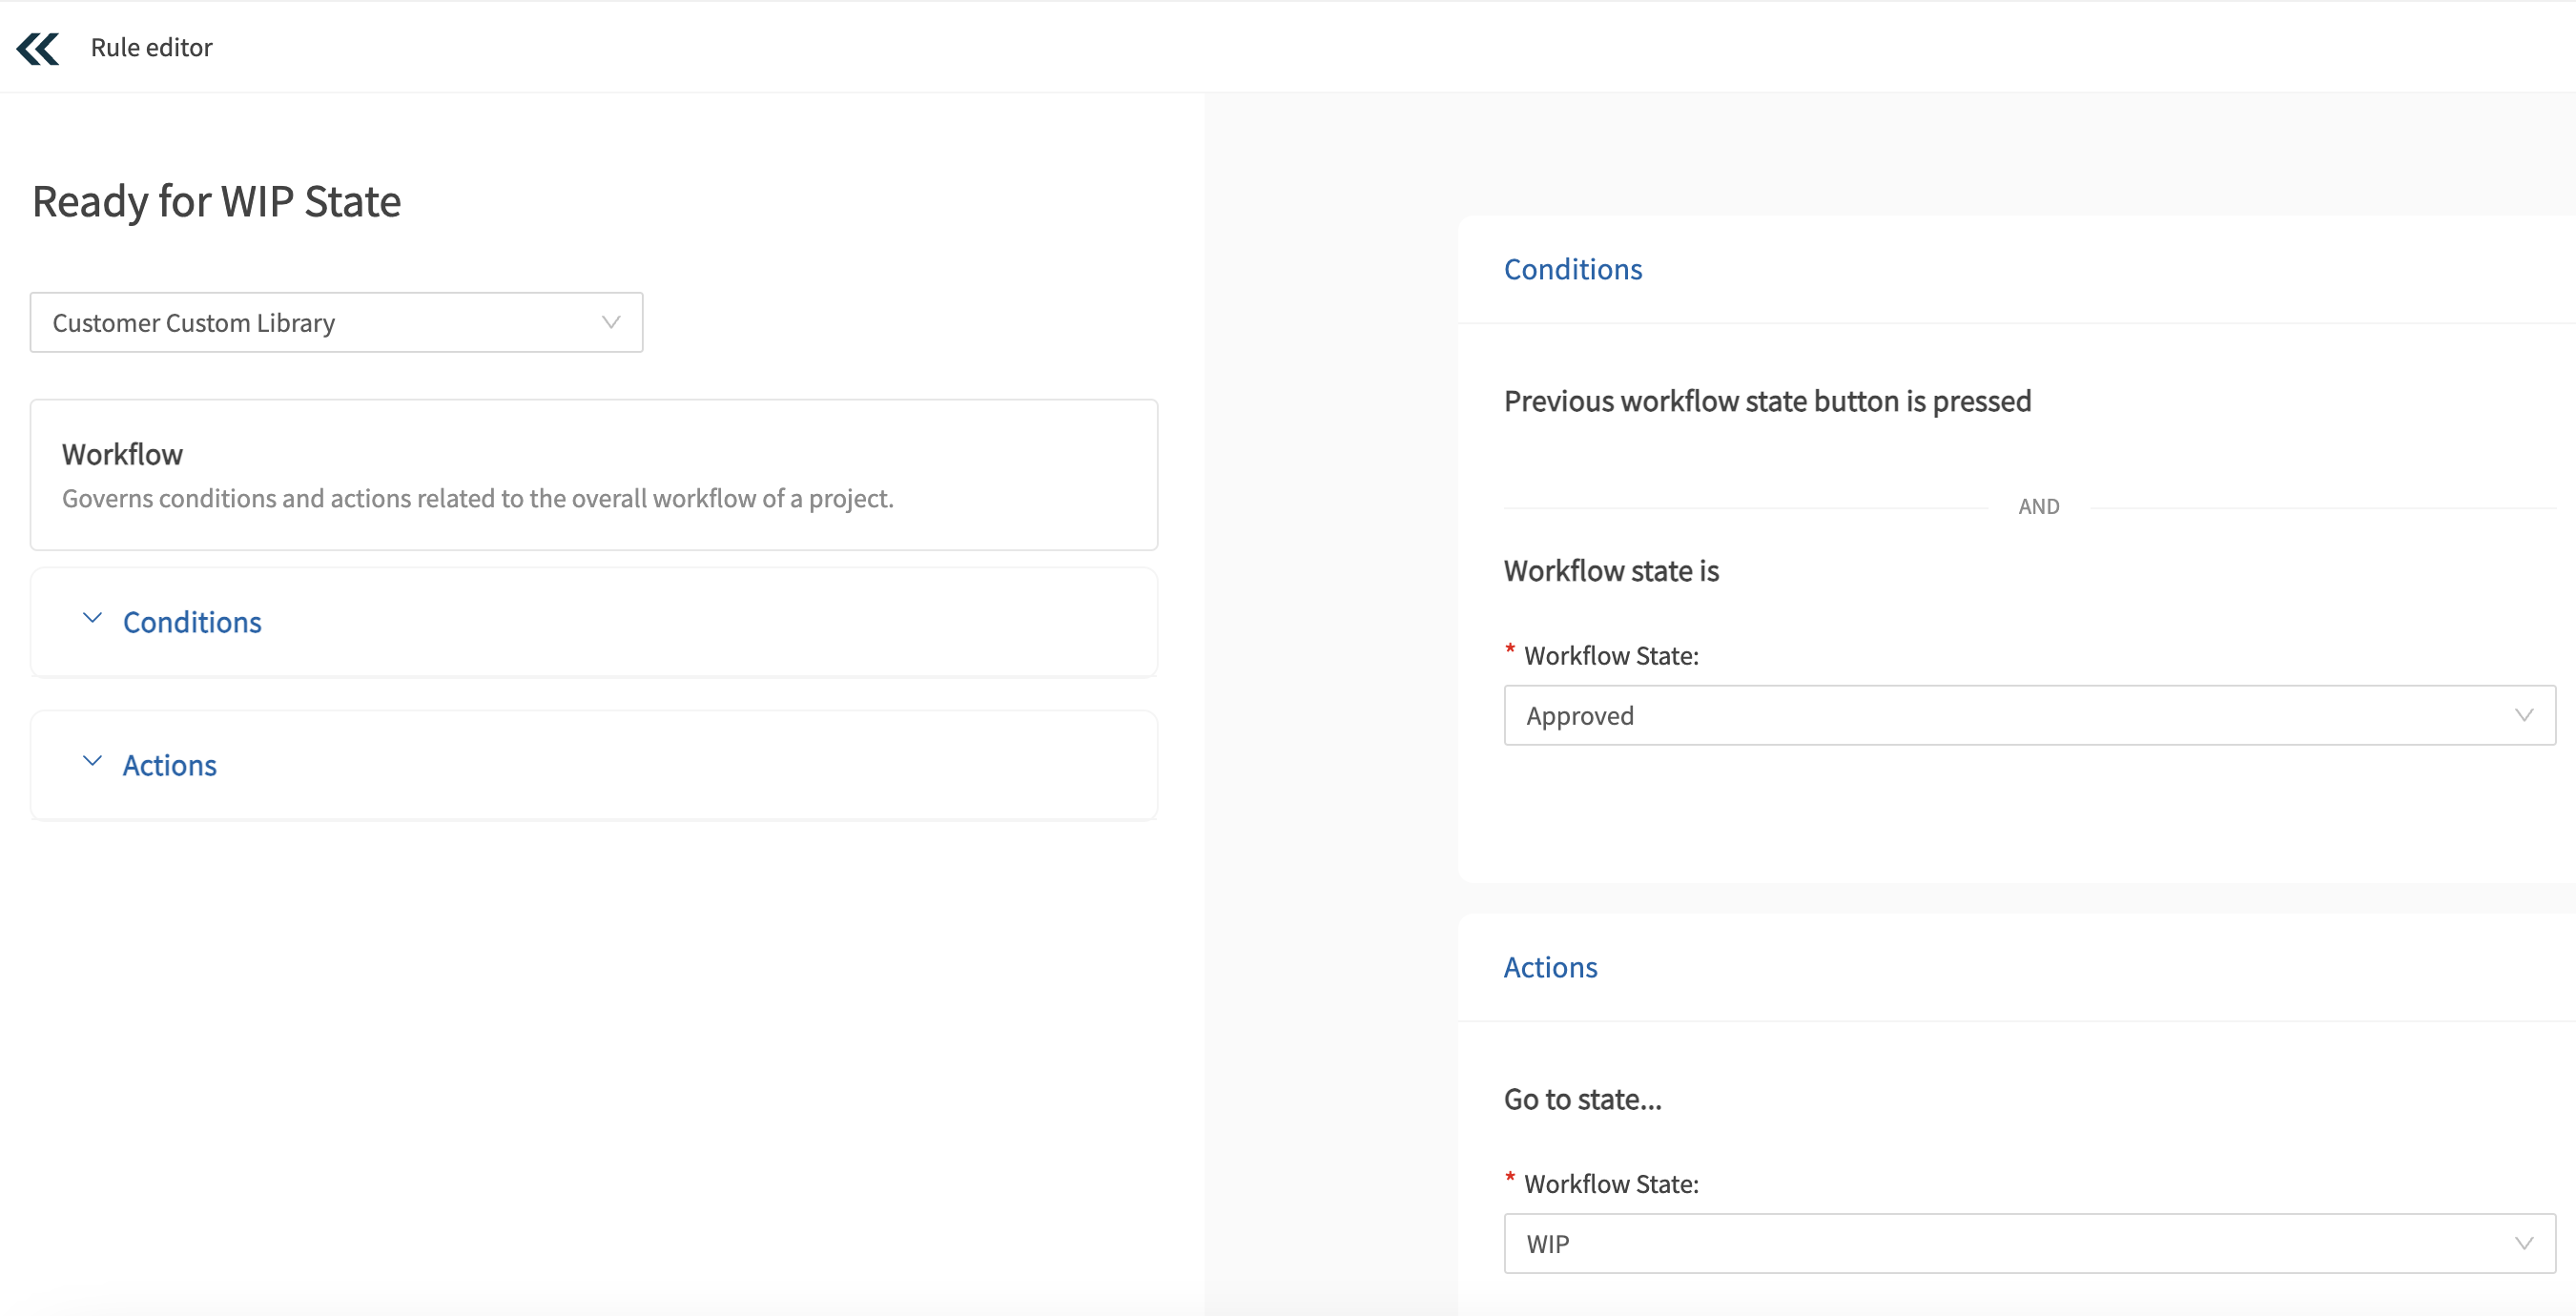Click the Rule editor title
This screenshot has width=2576, height=1316.
pyautogui.click(x=151, y=47)
